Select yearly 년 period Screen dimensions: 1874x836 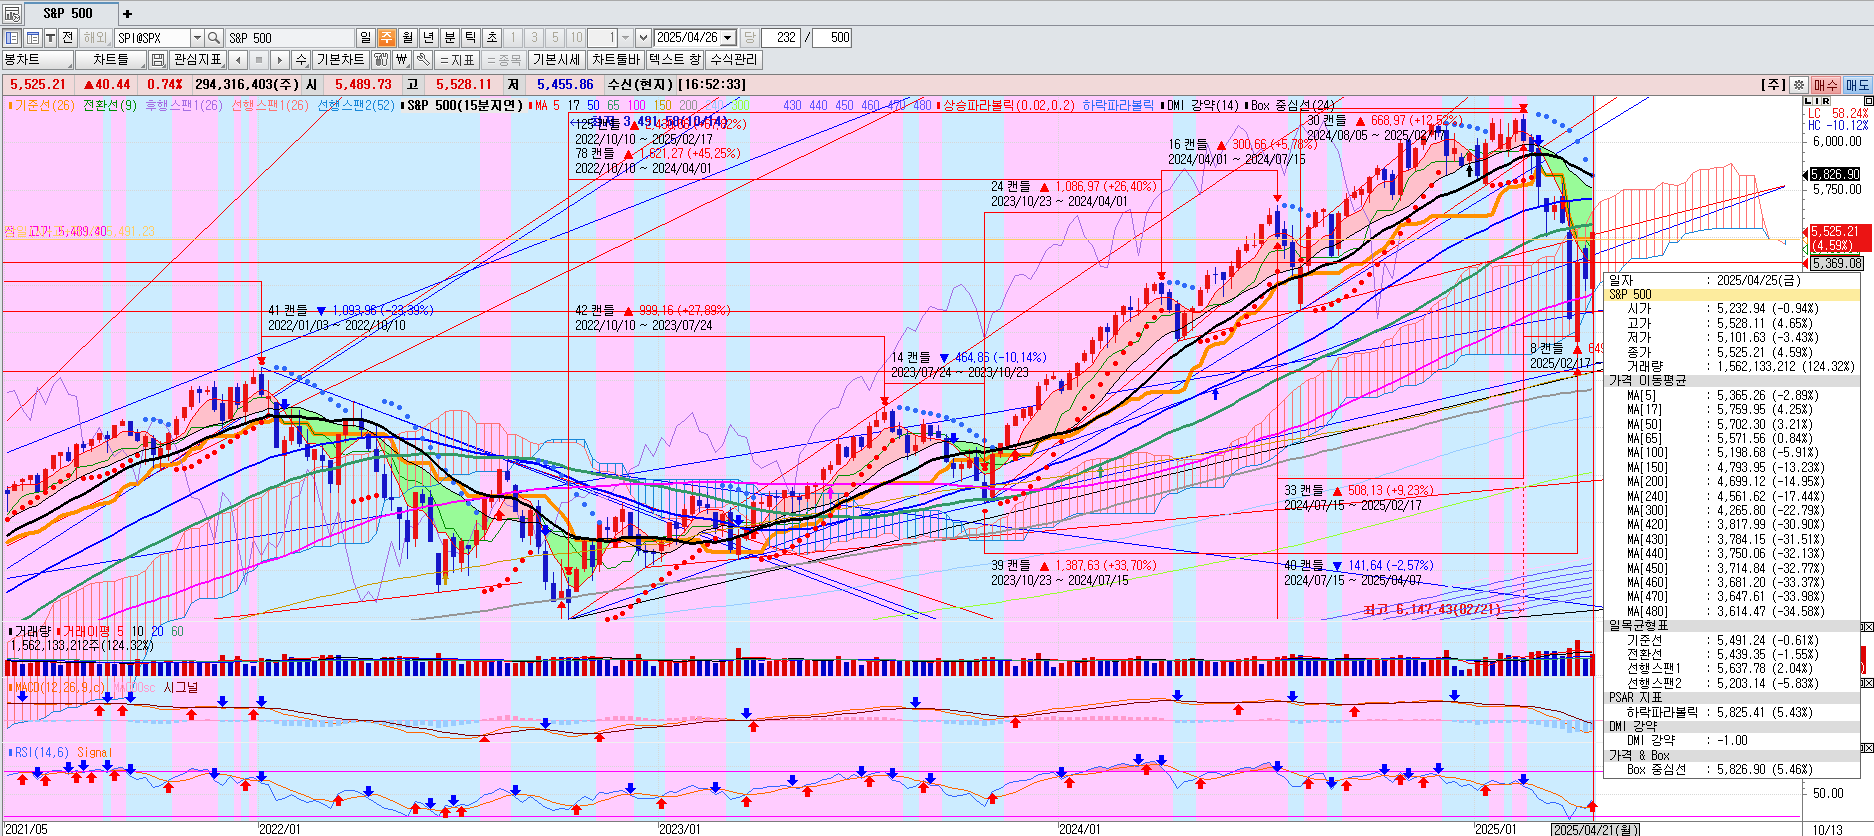click(x=428, y=37)
